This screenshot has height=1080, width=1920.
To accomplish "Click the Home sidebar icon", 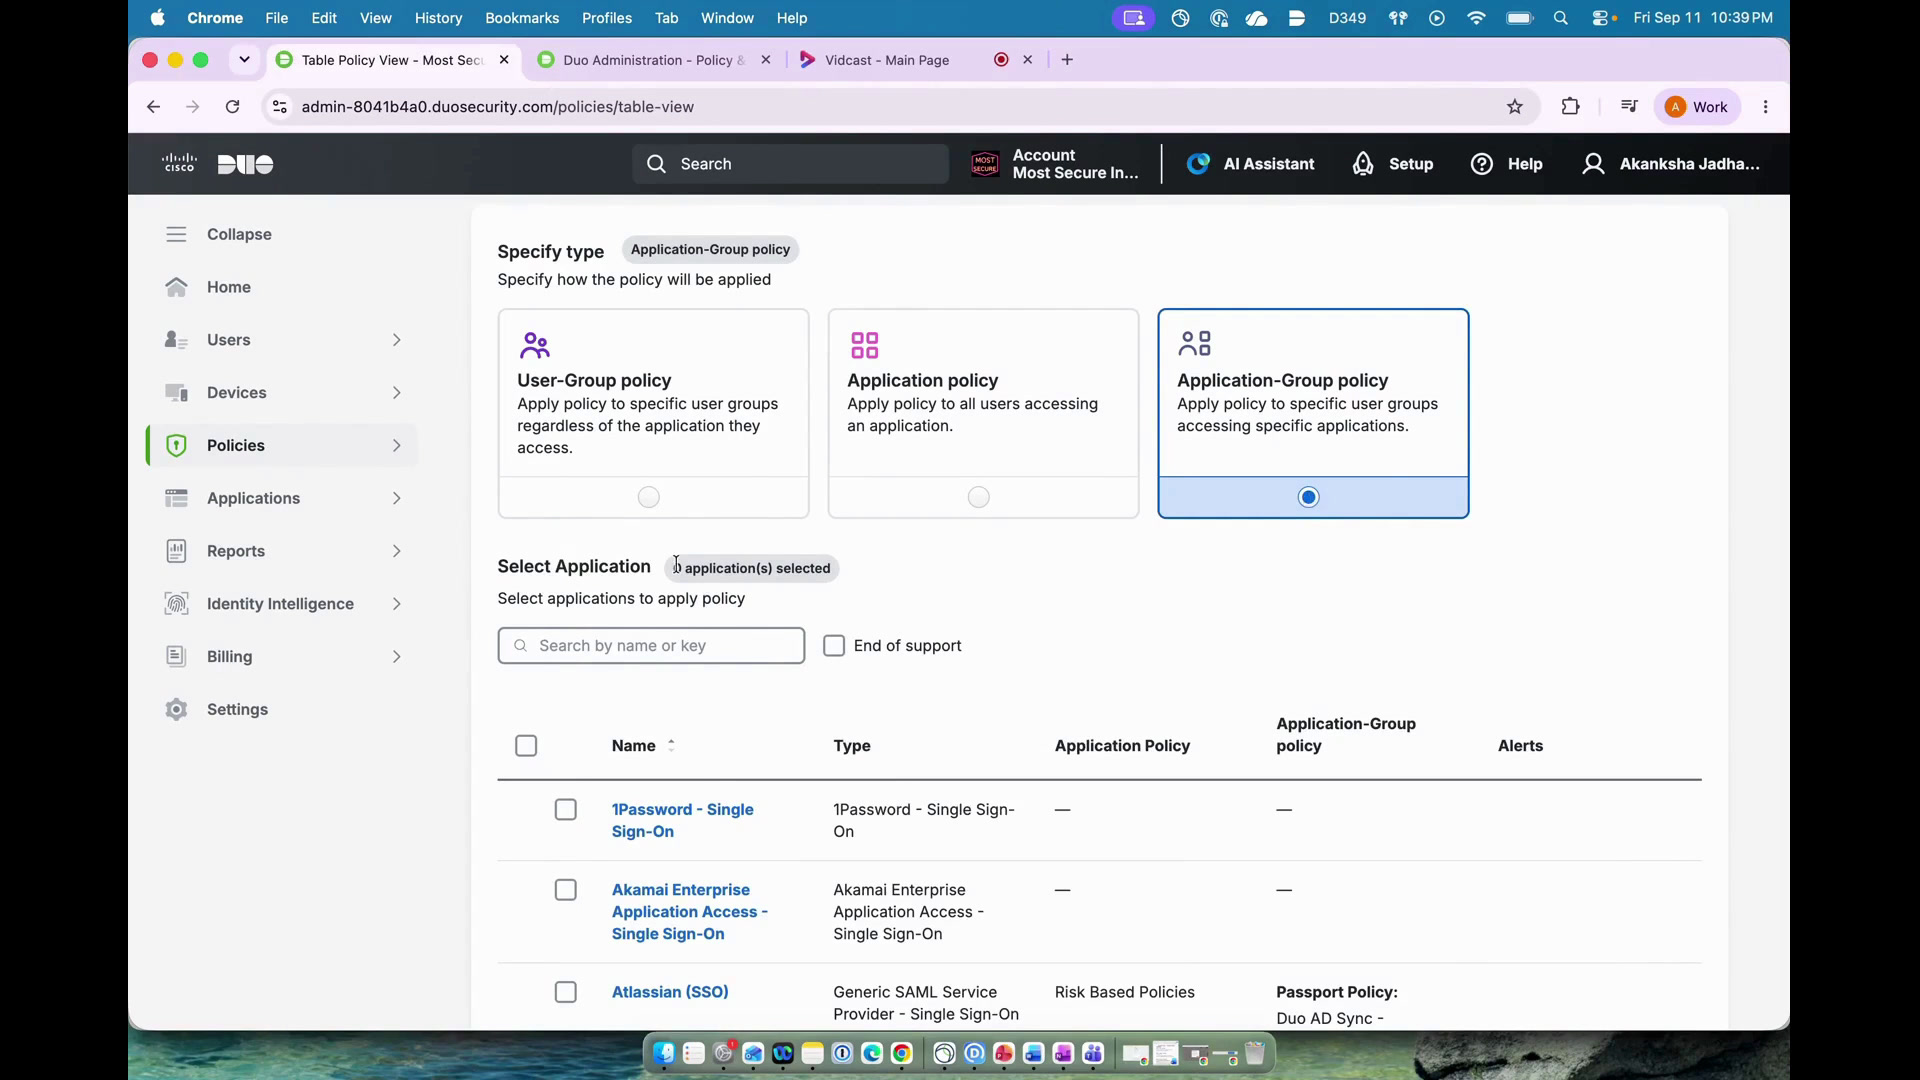I will point(177,287).
